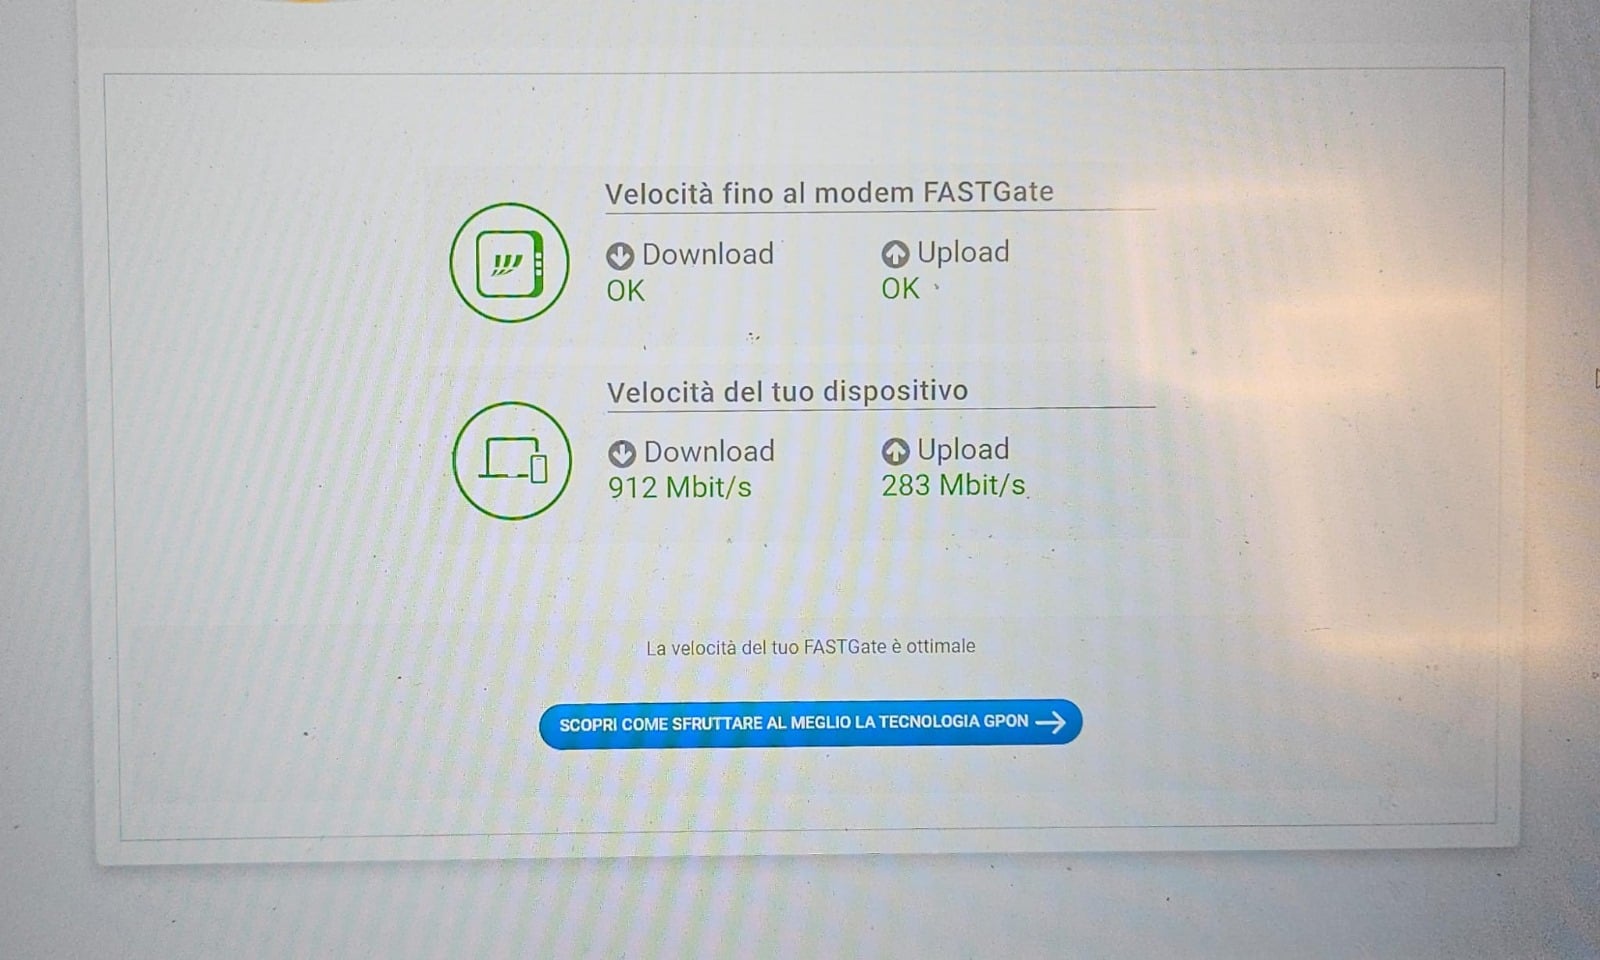
Task: Select the 912 Mbit/s download value
Action: [x=680, y=487]
